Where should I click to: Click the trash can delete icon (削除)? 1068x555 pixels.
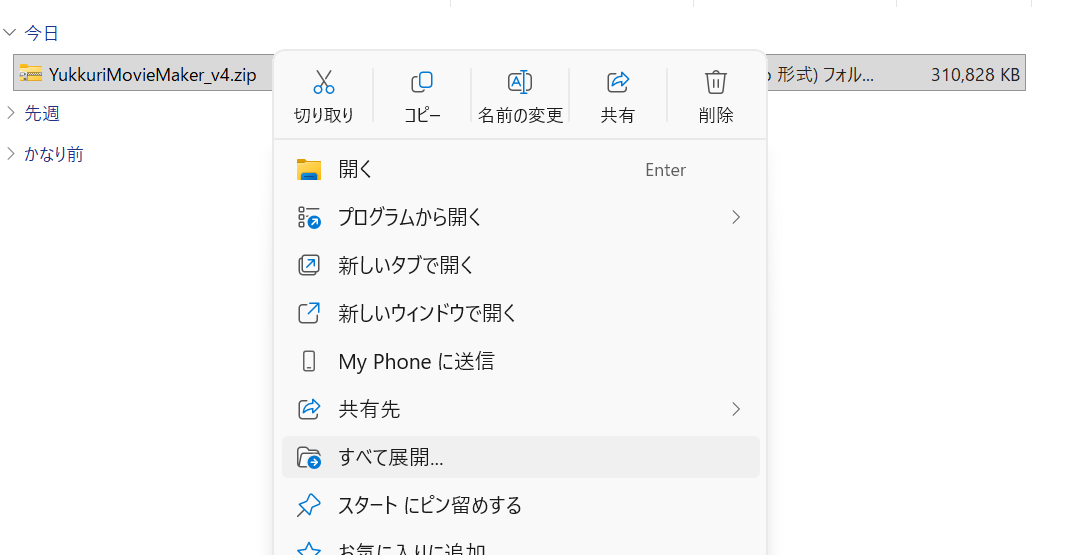click(x=716, y=82)
